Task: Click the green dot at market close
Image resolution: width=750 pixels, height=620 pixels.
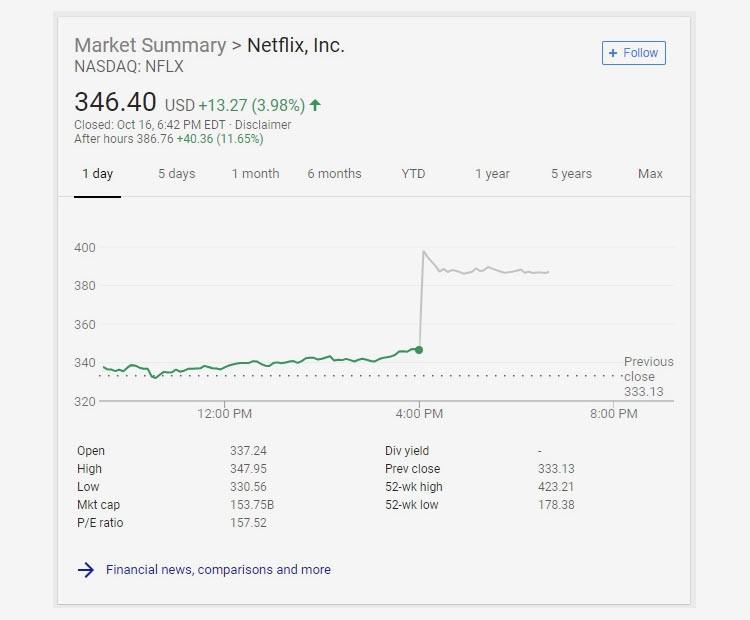Action: (x=419, y=349)
